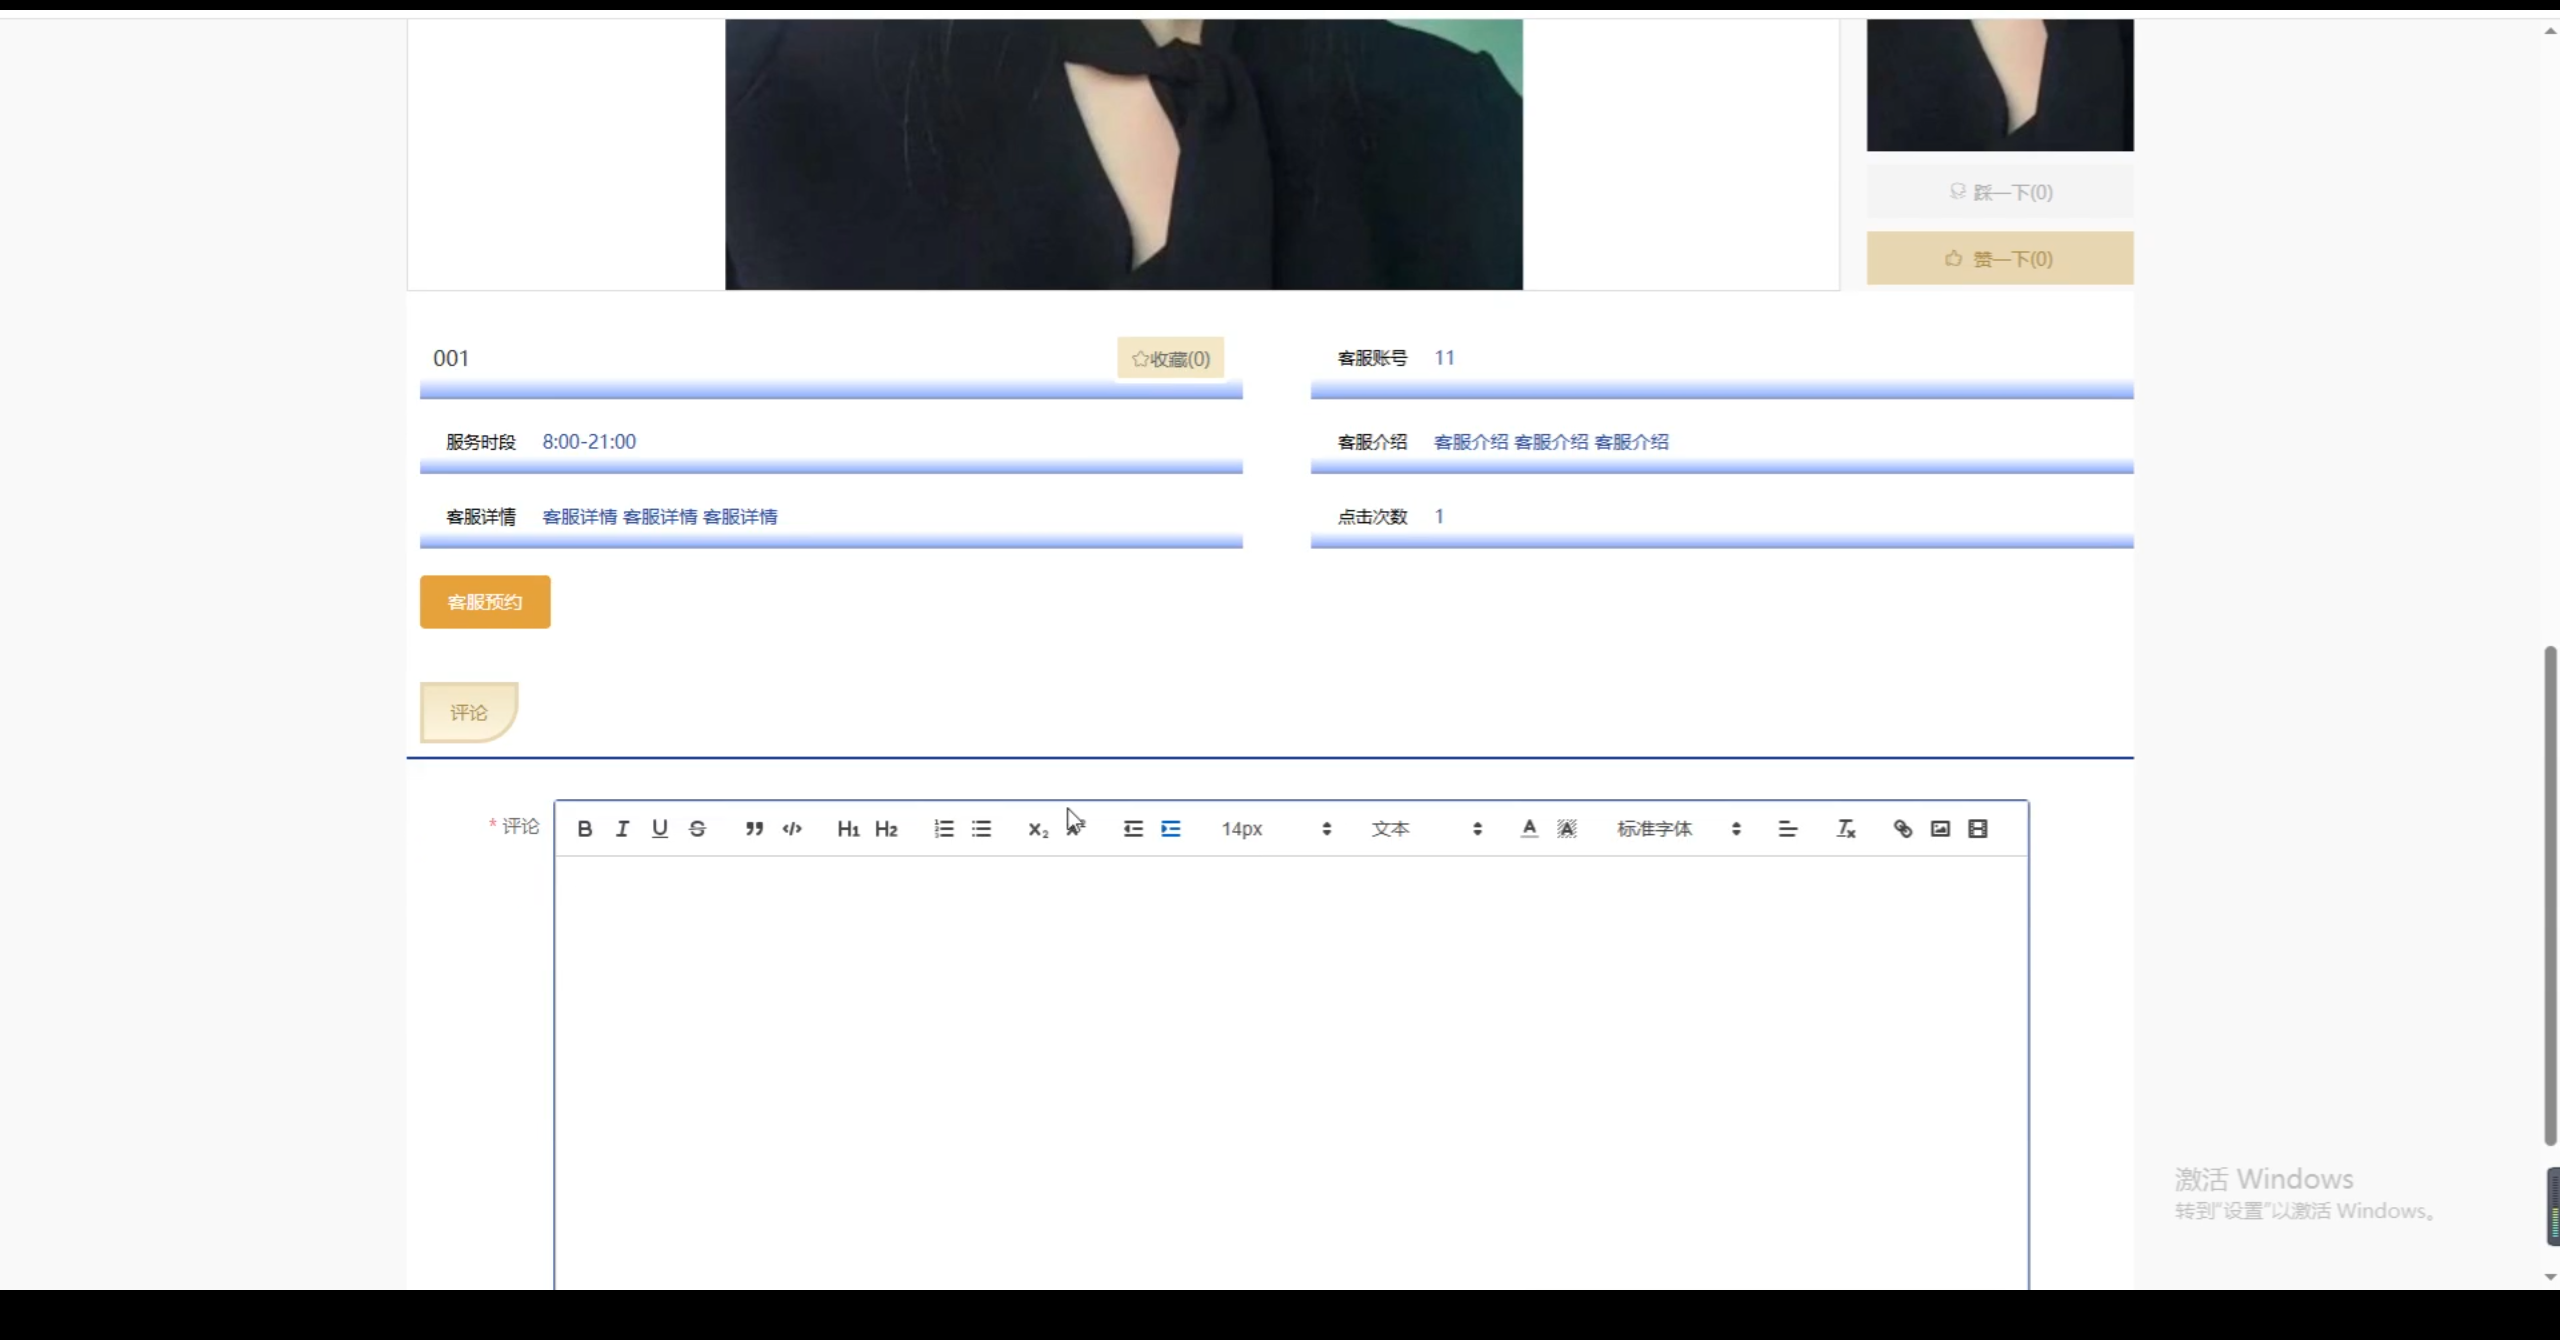The width and height of the screenshot is (2560, 1340).
Task: Insert a blockquote with quote icon
Action: tap(754, 828)
